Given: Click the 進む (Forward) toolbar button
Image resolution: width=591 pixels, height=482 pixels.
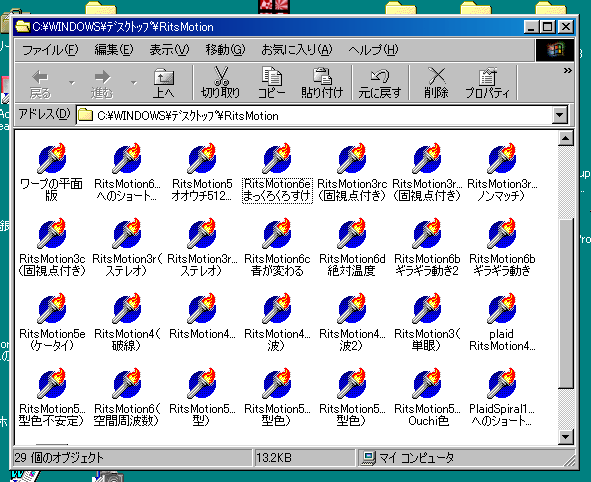Looking at the screenshot, I should click(102, 84).
